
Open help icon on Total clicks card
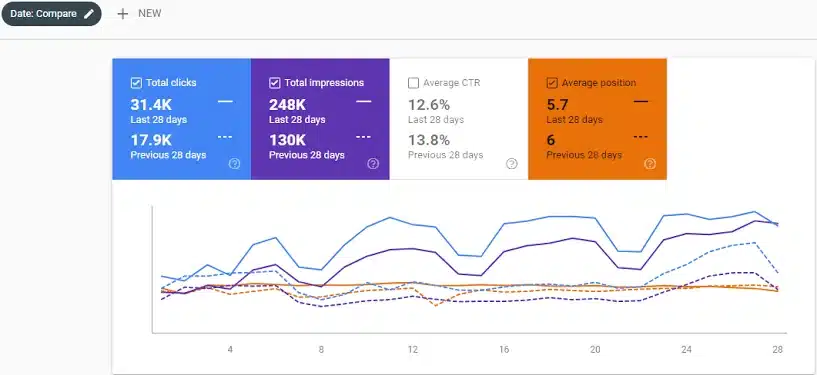point(234,164)
